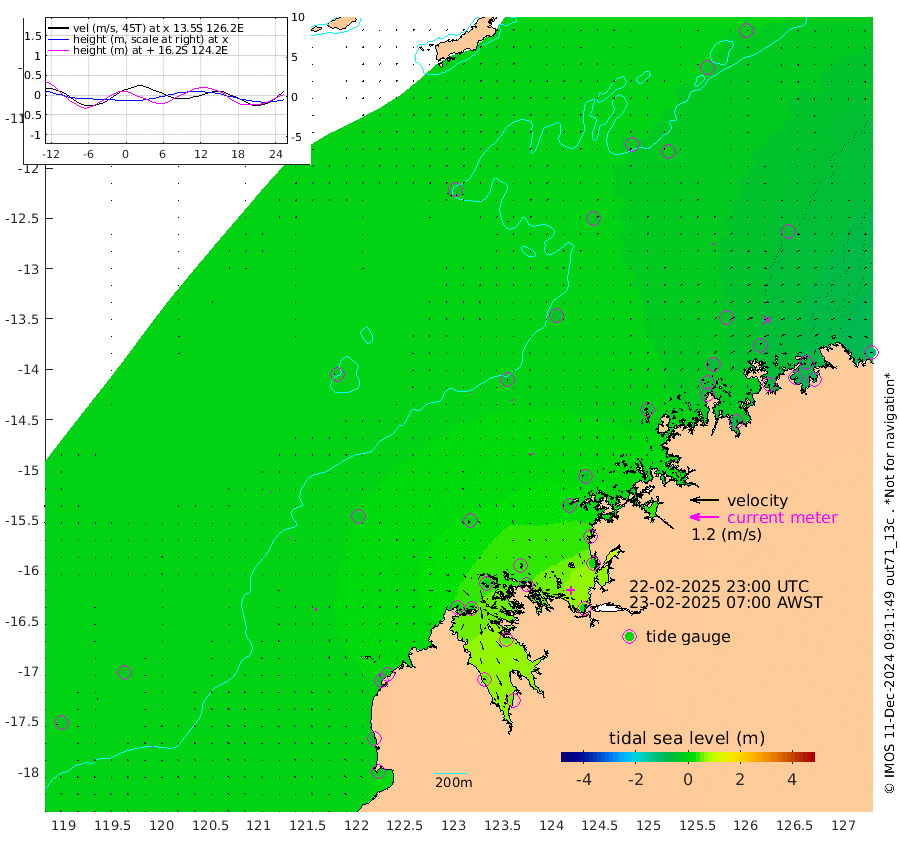Click the tide gauge circle near 14S 121.8E
Image resolution: width=900 pixels, height=846 pixels.
[338, 375]
